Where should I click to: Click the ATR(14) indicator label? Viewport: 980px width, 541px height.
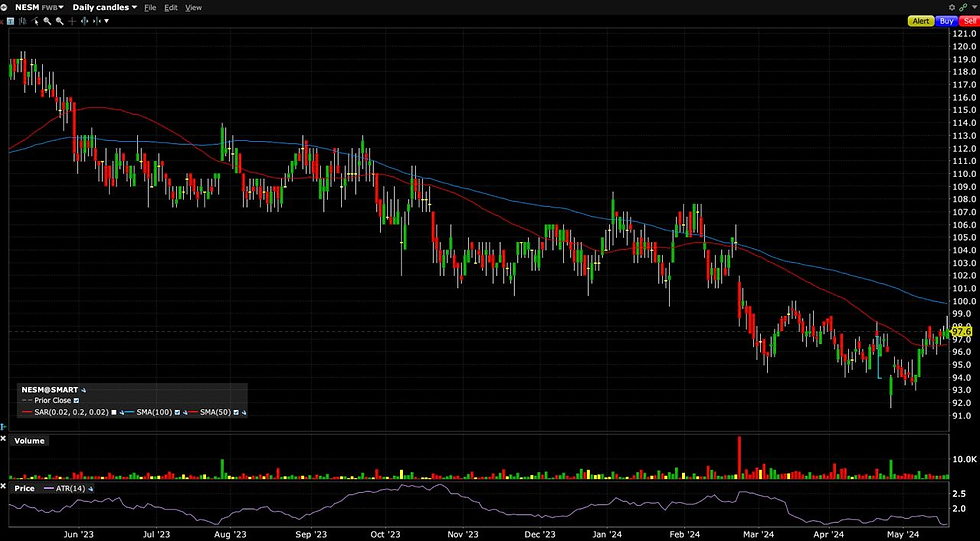pyautogui.click(x=71, y=489)
